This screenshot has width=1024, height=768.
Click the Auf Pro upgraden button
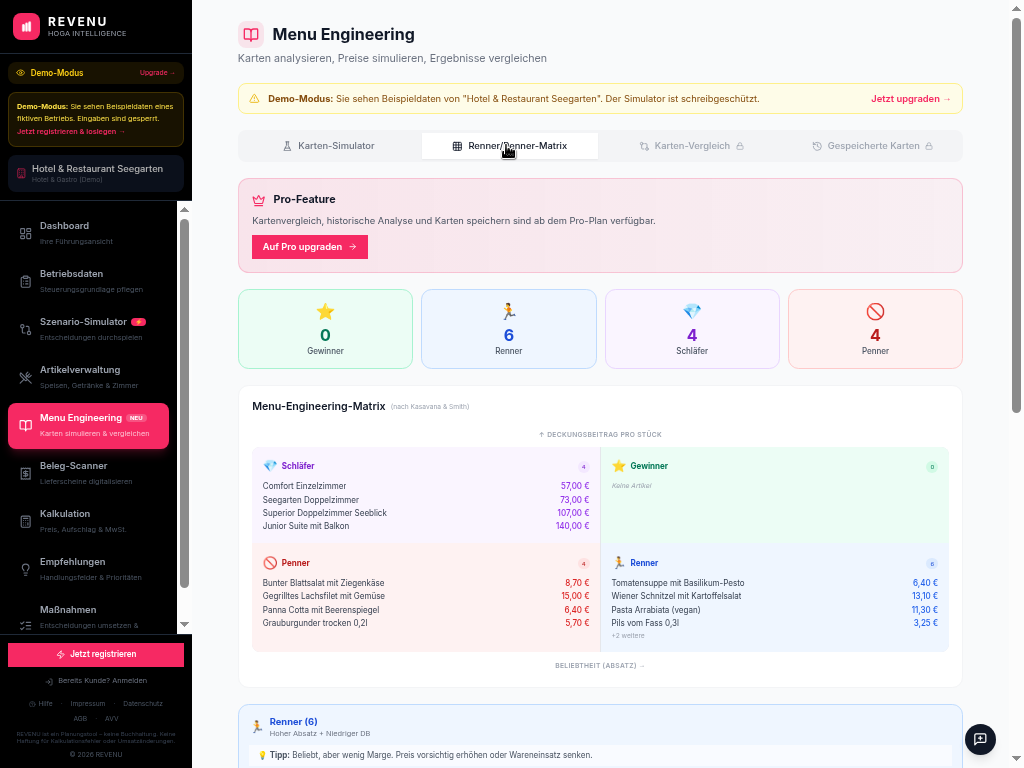tap(309, 246)
